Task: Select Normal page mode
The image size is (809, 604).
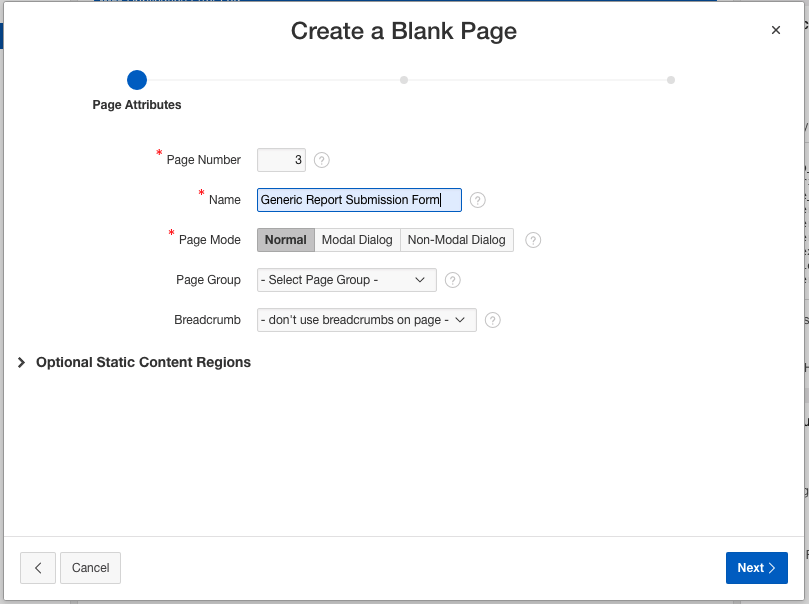Action: [x=286, y=240]
